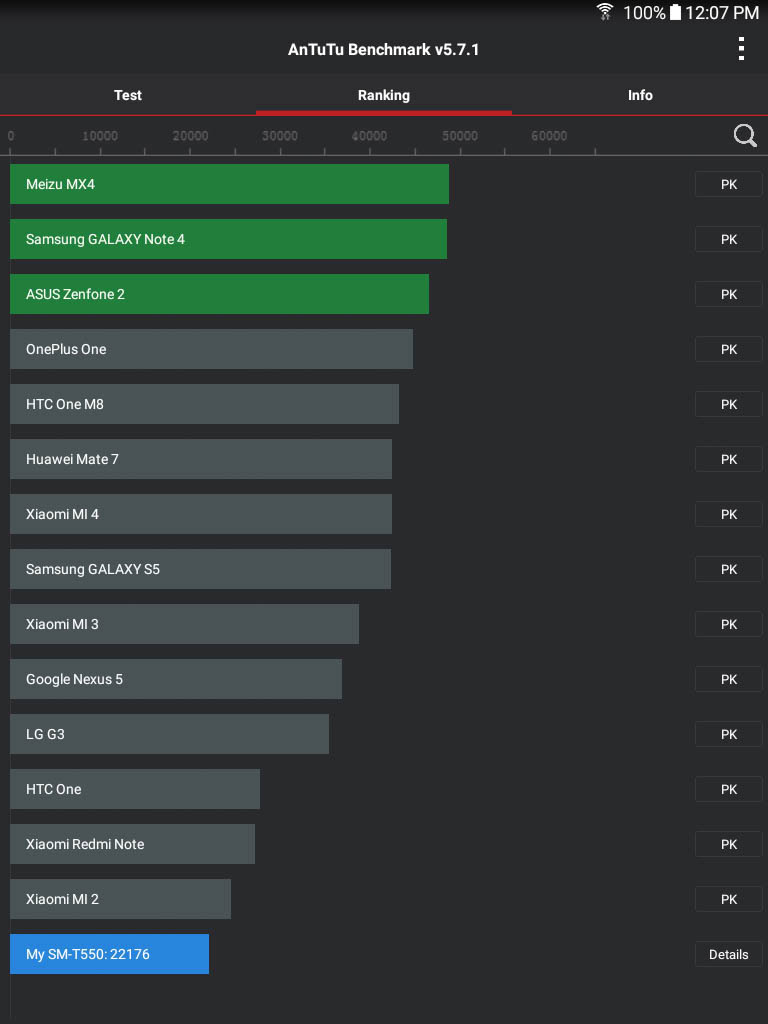Viewport: 768px width, 1024px height.
Task: Compare with ASUS Zenfone 2 via PK
Action: pos(728,294)
